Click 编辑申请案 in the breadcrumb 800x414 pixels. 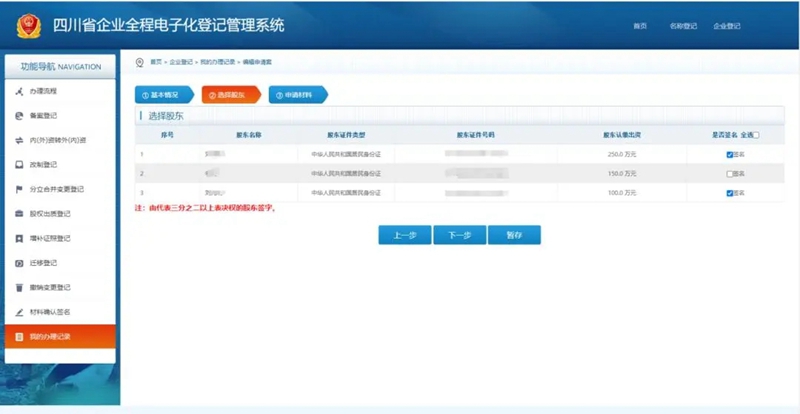(257, 62)
